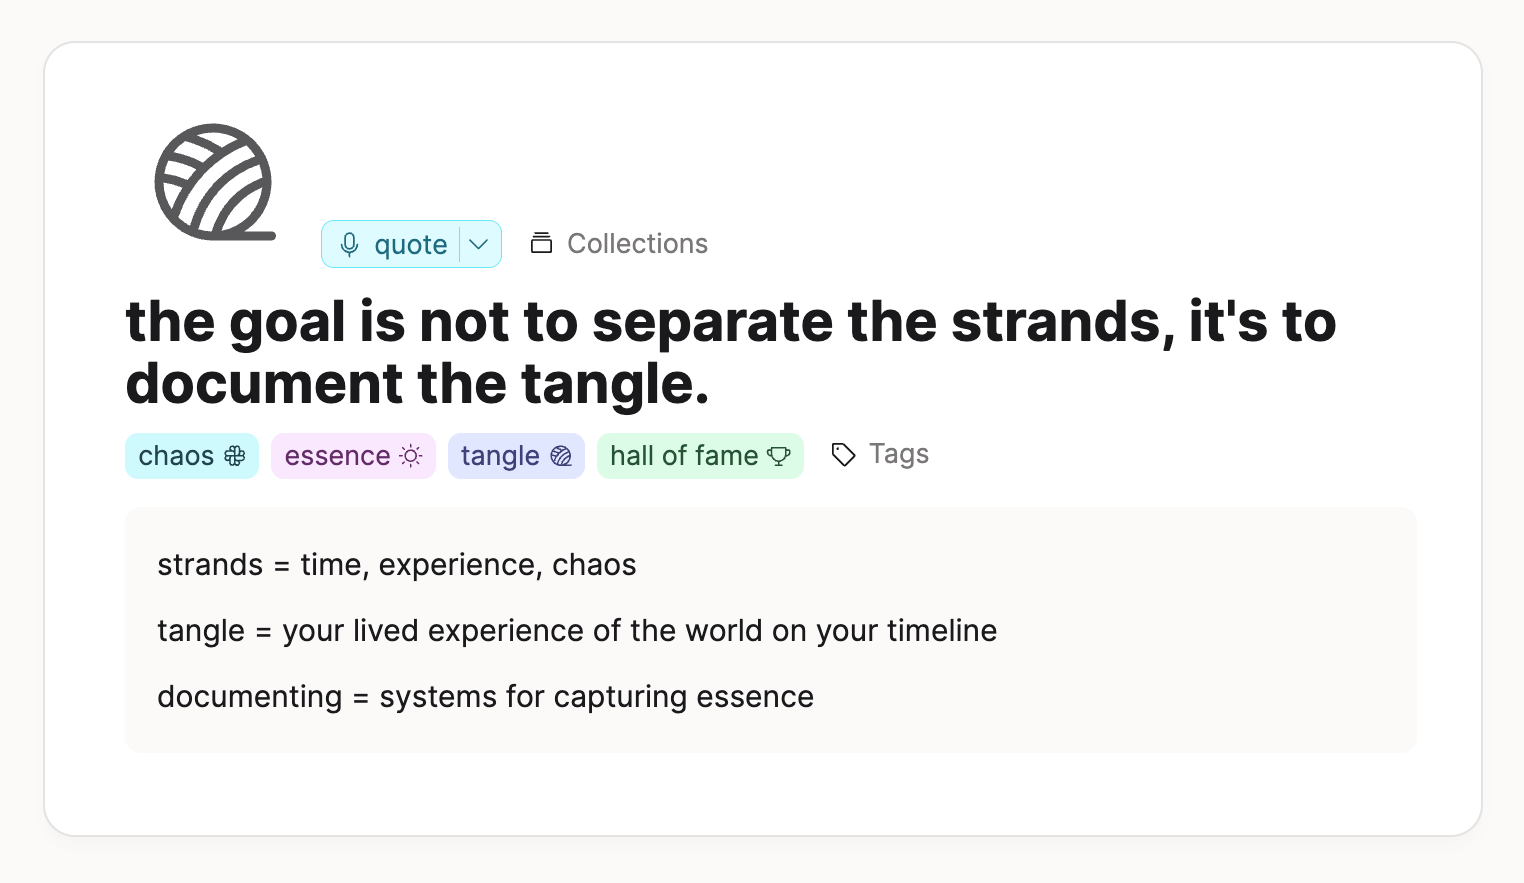Image resolution: width=1524 pixels, height=883 pixels.
Task: Open the Tags selector
Action: pos(898,454)
